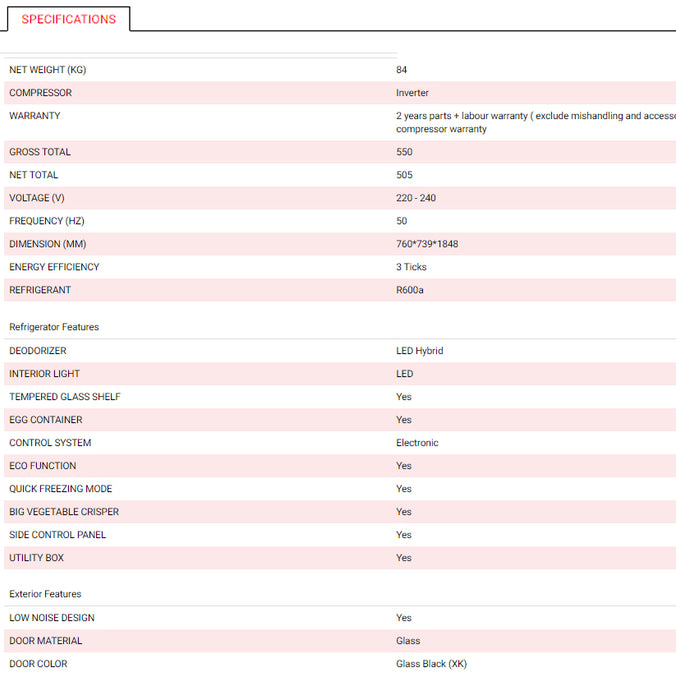The height and width of the screenshot is (700, 676).
Task: Click the Exterior Features section heading
Action: [x=45, y=594]
